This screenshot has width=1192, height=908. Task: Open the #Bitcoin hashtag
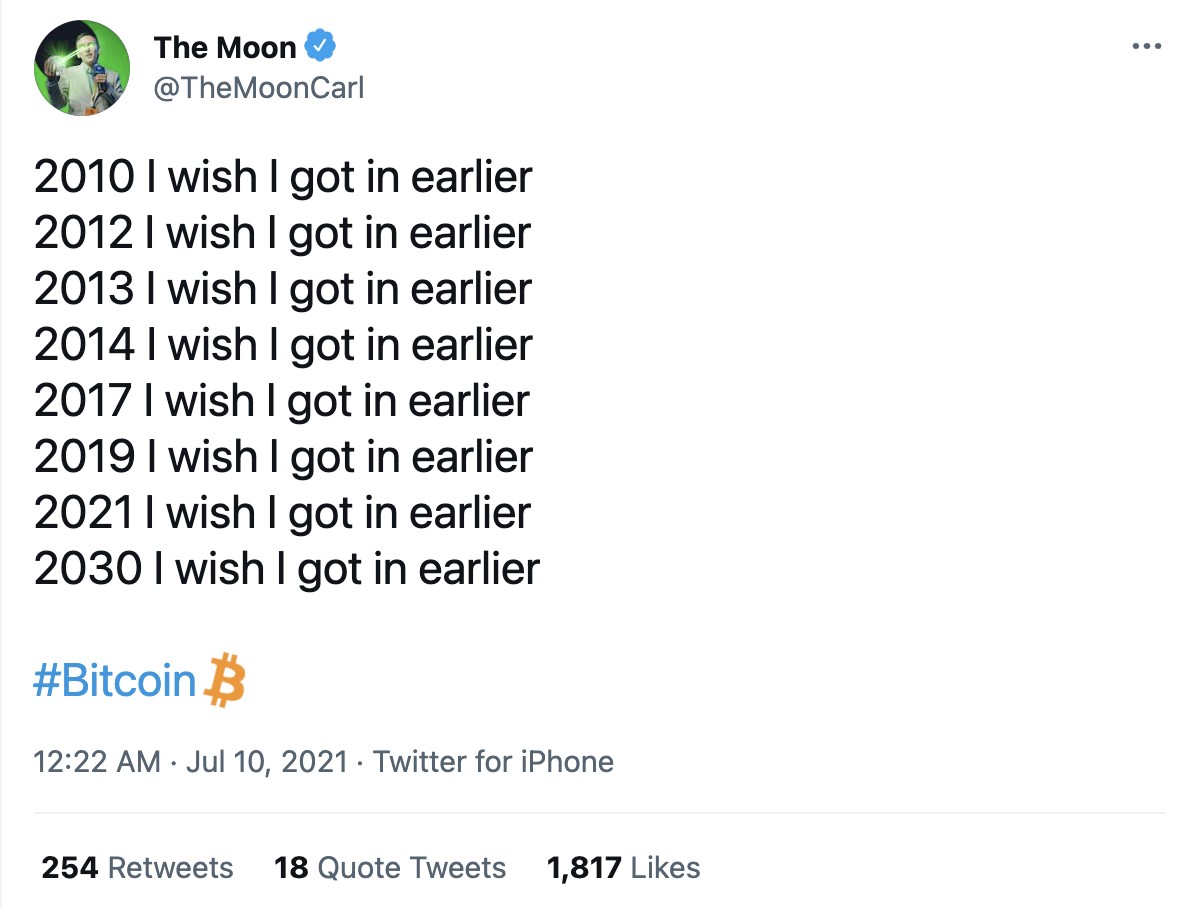pyautogui.click(x=115, y=681)
